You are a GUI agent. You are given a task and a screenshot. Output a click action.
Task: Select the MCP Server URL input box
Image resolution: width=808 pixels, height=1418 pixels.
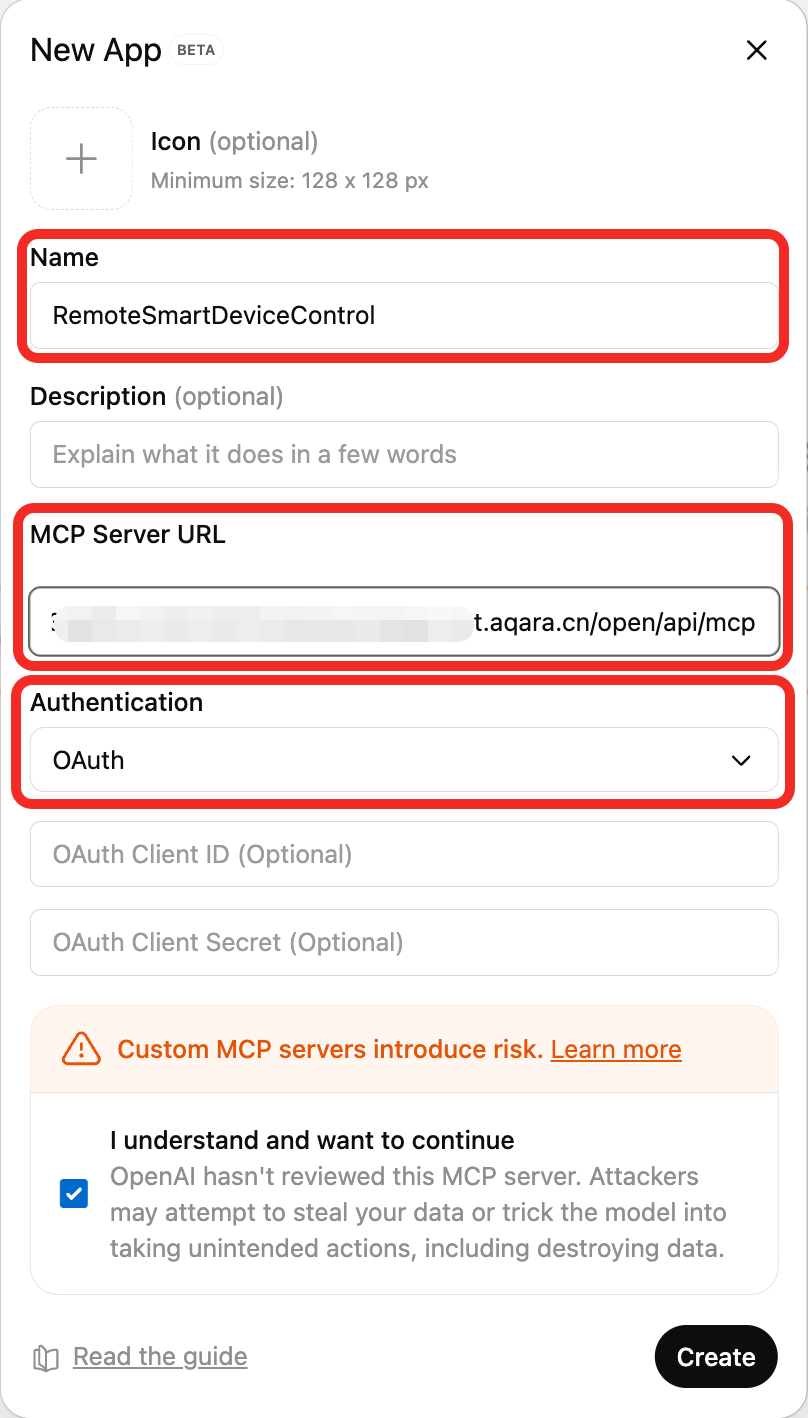[404, 623]
